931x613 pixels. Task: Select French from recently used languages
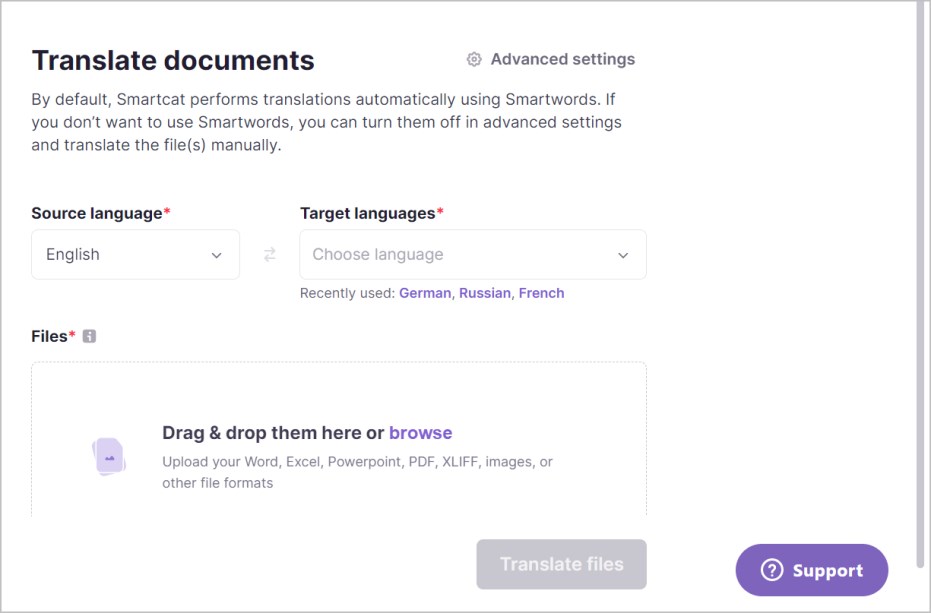click(x=541, y=293)
